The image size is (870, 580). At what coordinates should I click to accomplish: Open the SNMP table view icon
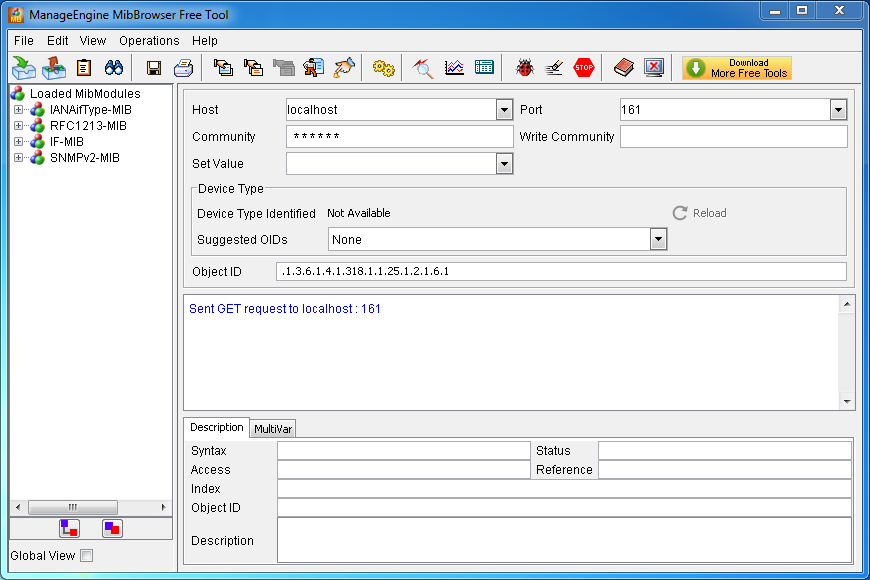point(484,68)
